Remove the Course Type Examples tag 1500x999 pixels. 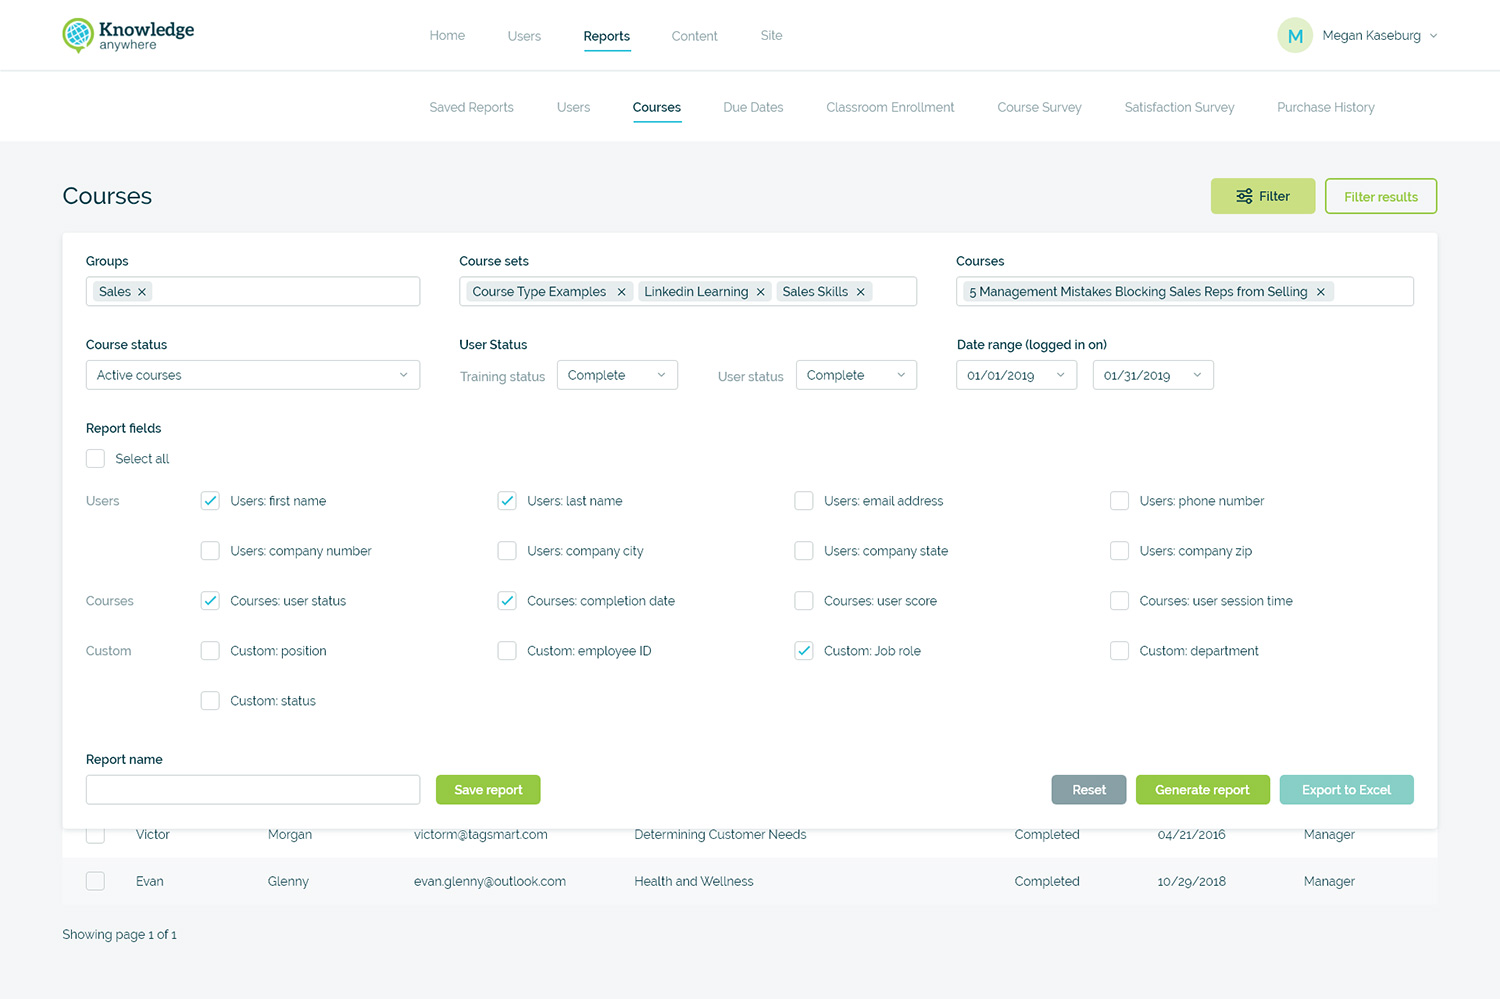pos(621,292)
